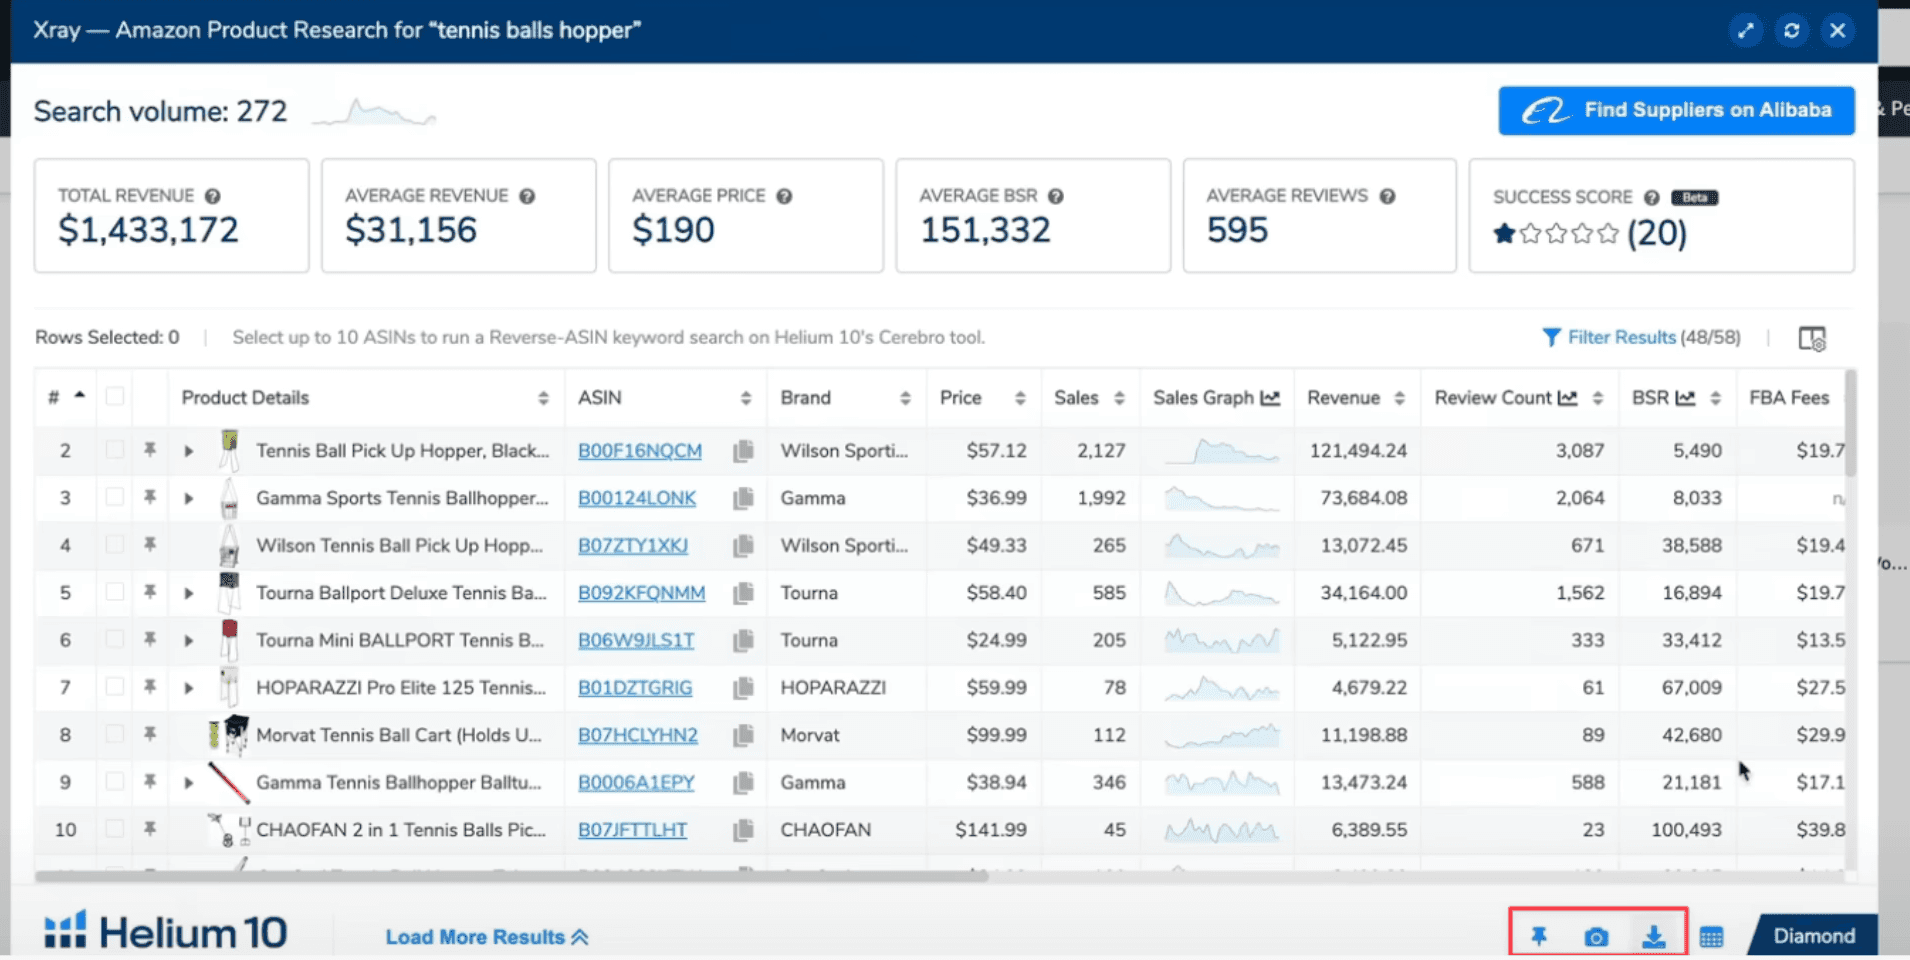Select the checkbox for row 8
This screenshot has width=1910, height=960.
pos(115,734)
